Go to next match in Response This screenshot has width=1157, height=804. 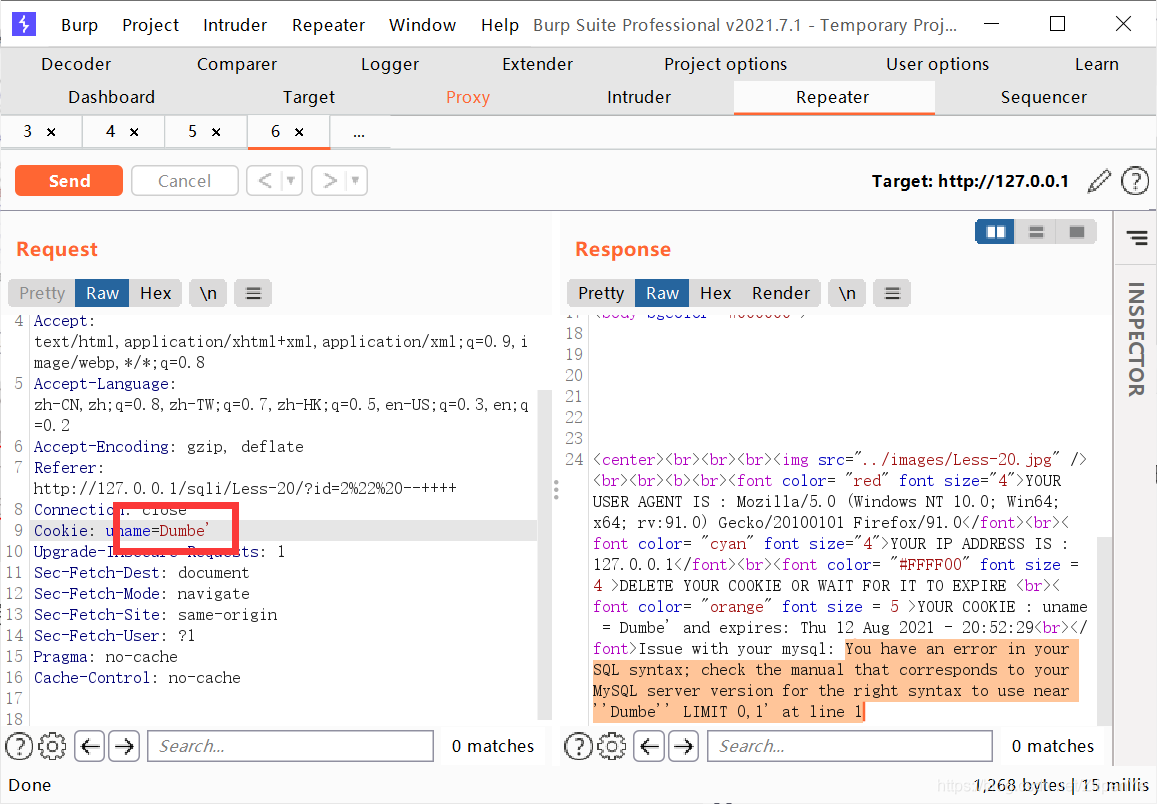[683, 746]
